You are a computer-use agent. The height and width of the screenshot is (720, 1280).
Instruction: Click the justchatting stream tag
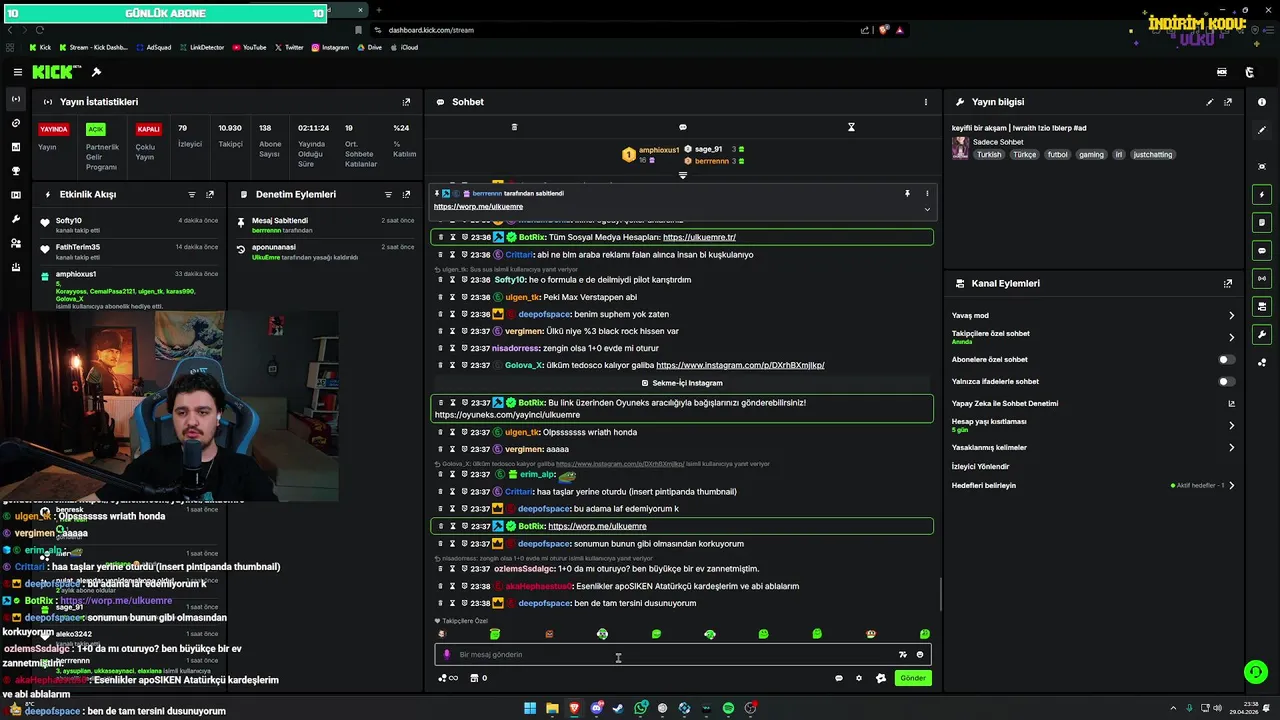[x=1152, y=155]
